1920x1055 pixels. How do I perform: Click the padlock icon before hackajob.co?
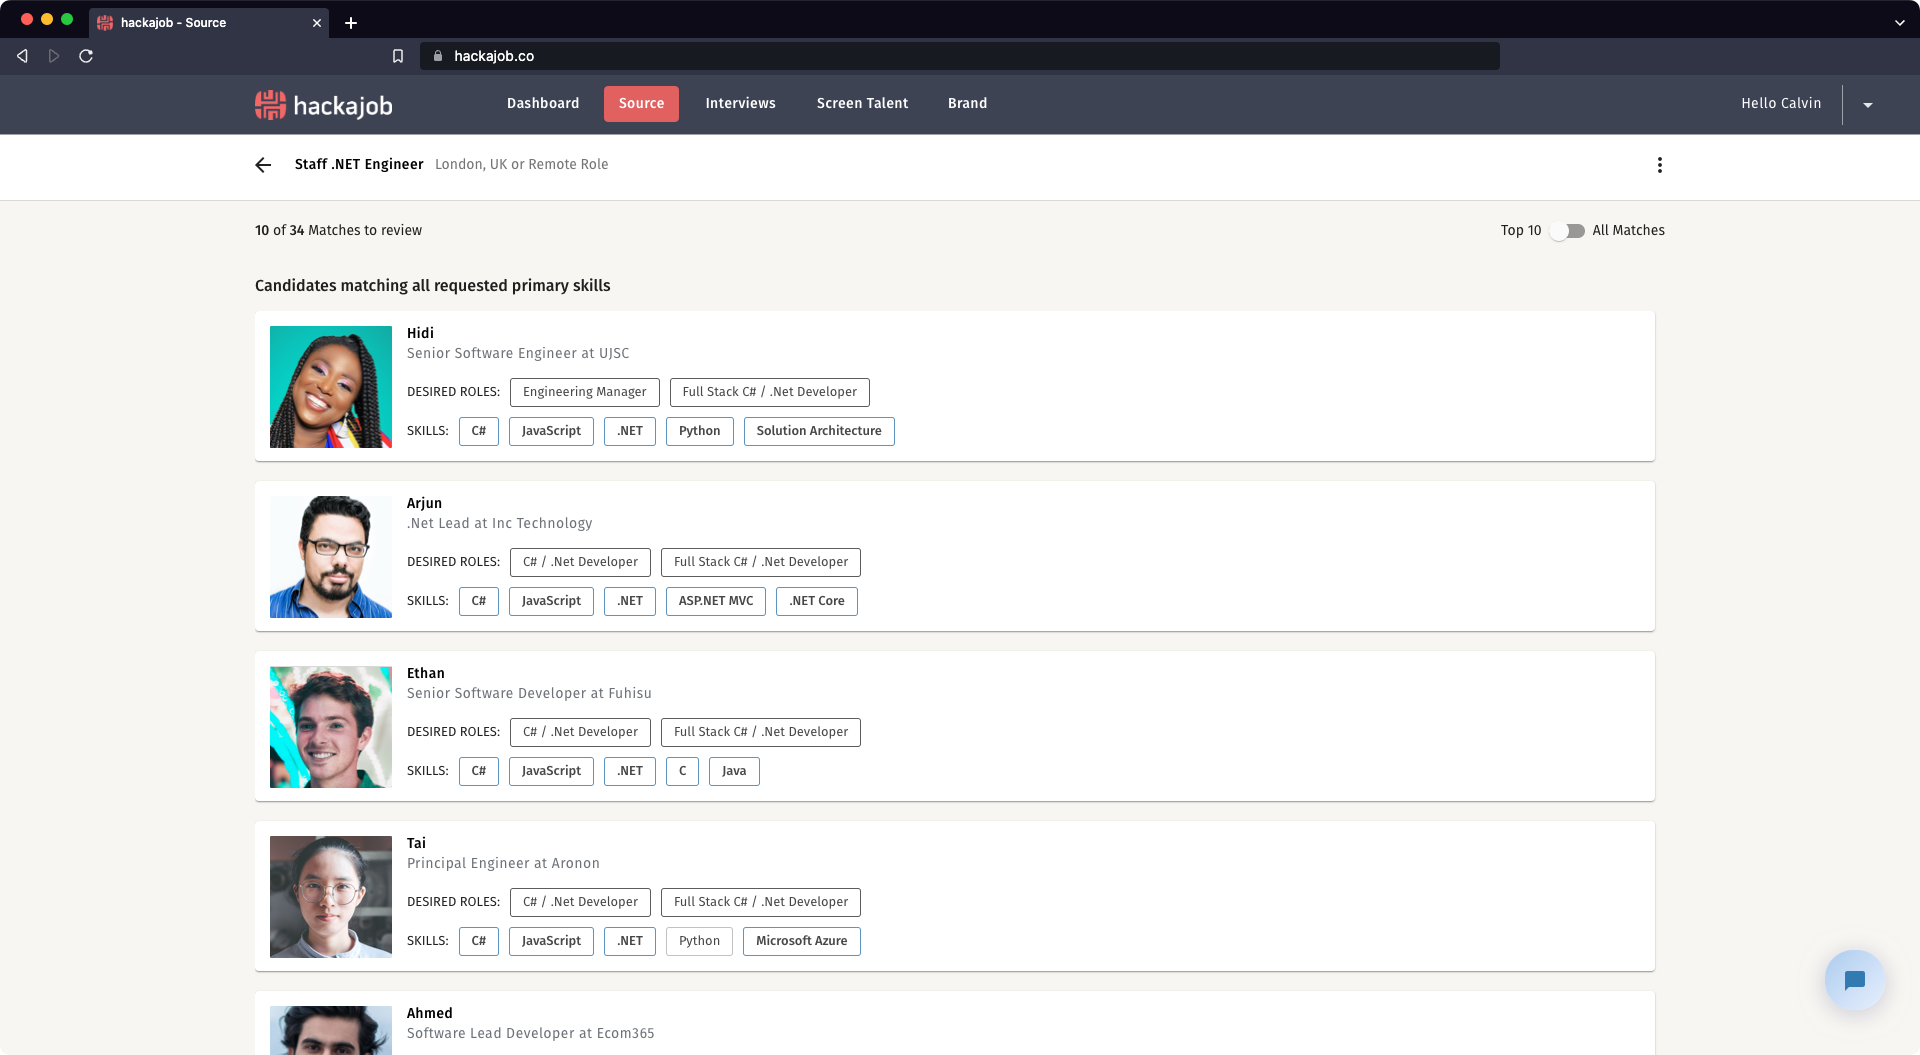pyautogui.click(x=437, y=56)
